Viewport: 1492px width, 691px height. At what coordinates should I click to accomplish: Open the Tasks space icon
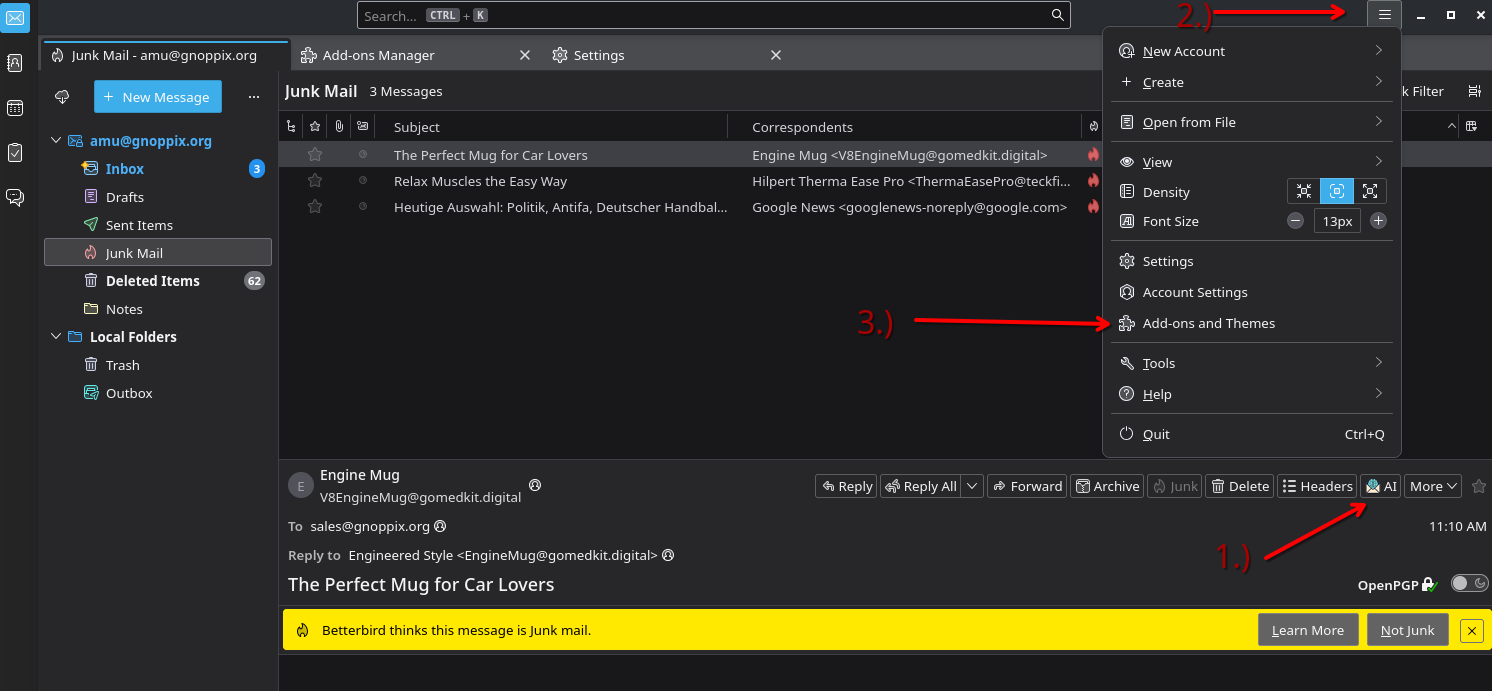(x=15, y=152)
